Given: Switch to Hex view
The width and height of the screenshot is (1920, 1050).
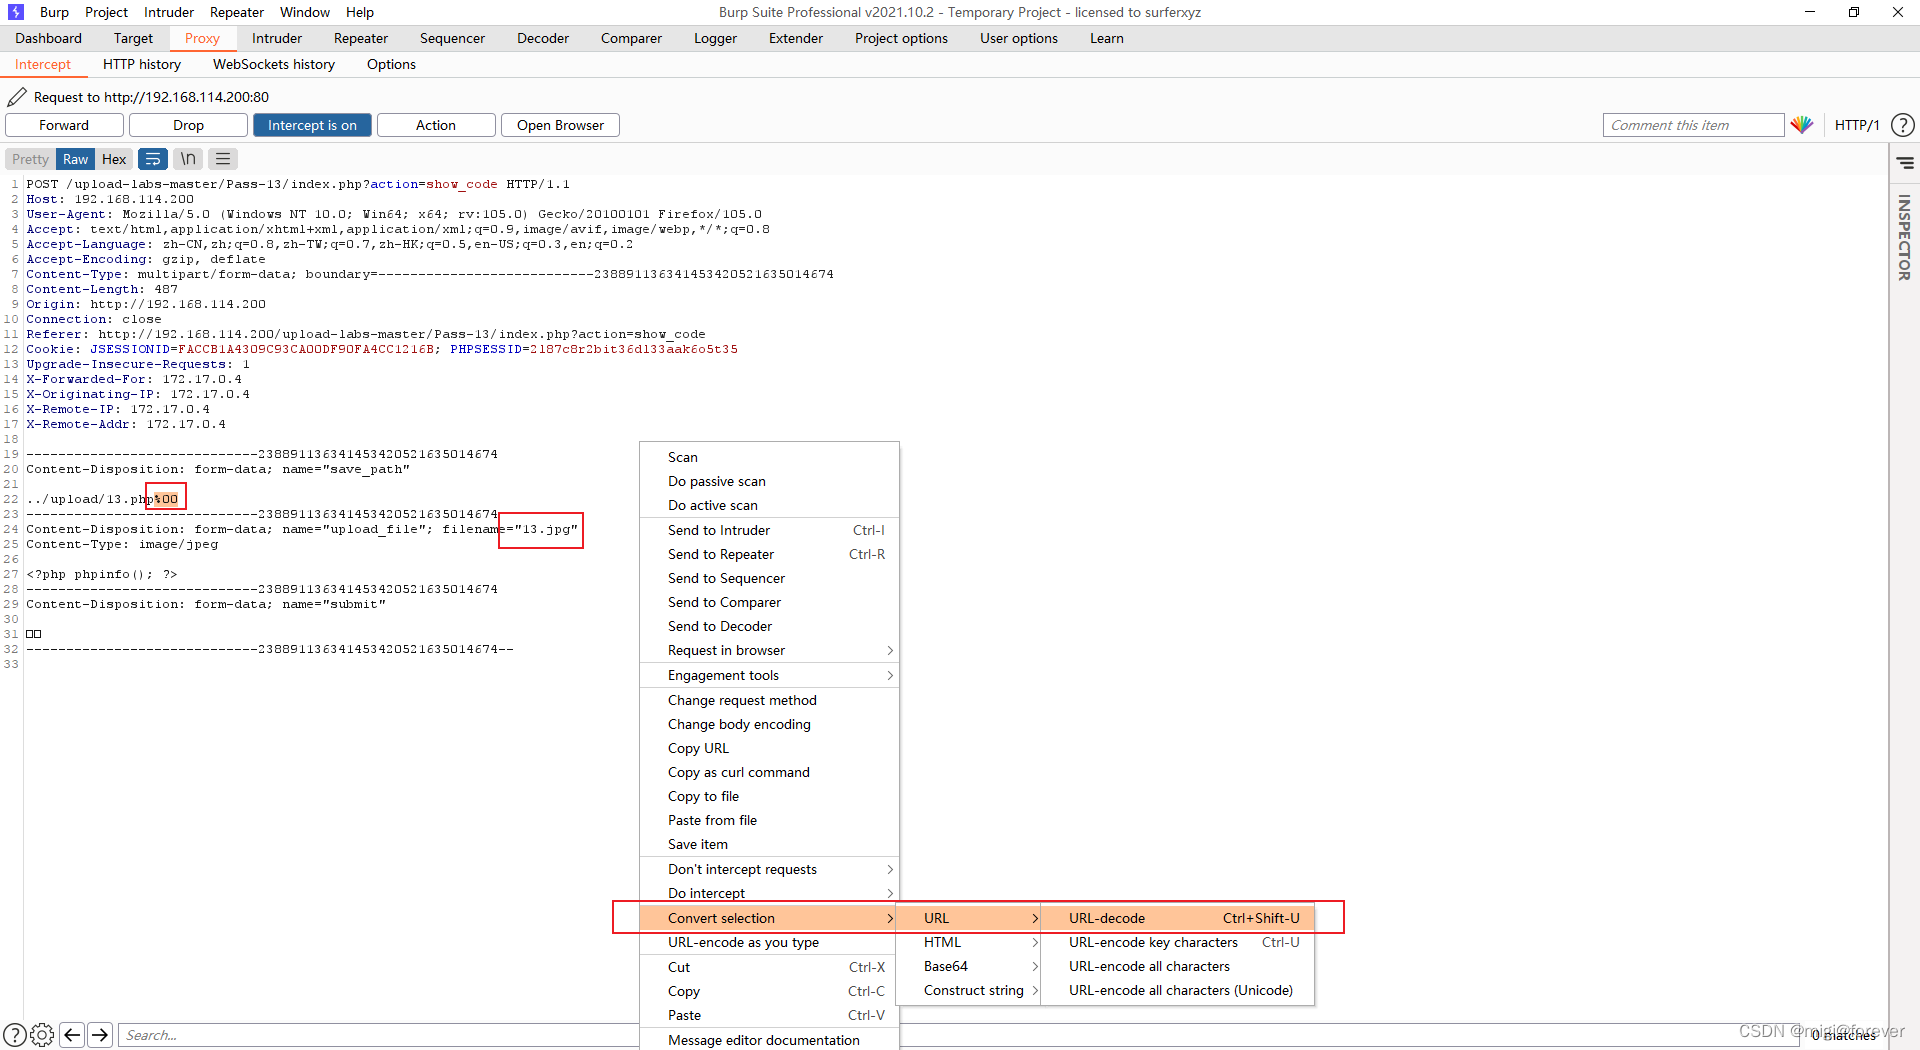Looking at the screenshot, I should tap(114, 159).
